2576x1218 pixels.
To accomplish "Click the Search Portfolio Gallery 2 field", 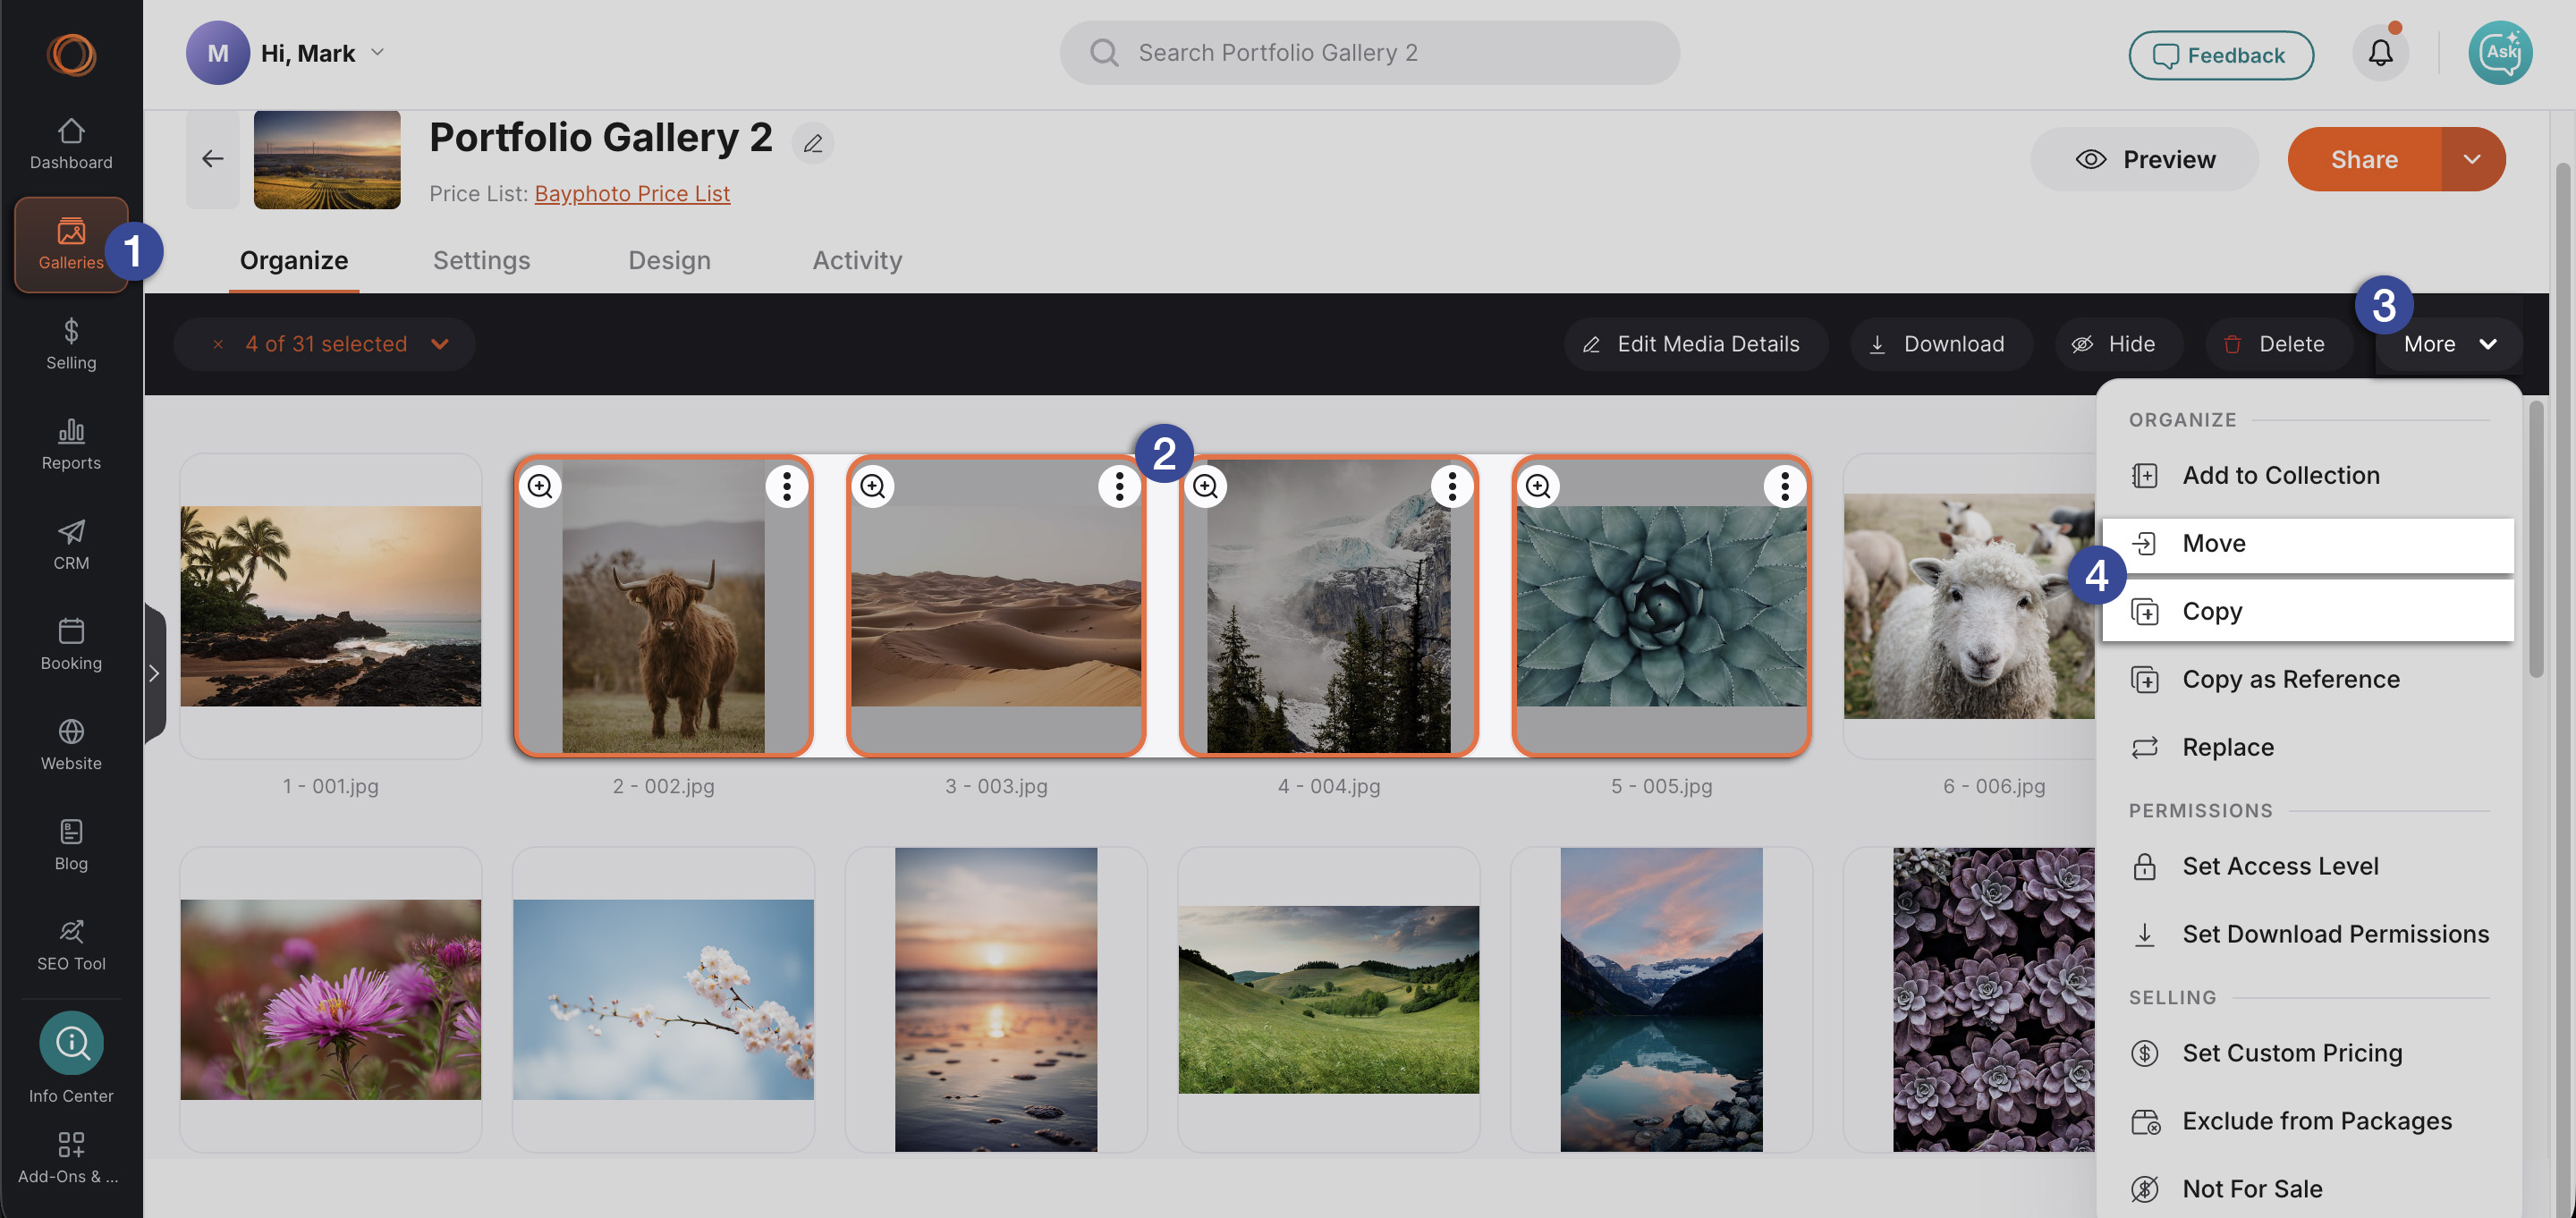I will coord(1370,53).
